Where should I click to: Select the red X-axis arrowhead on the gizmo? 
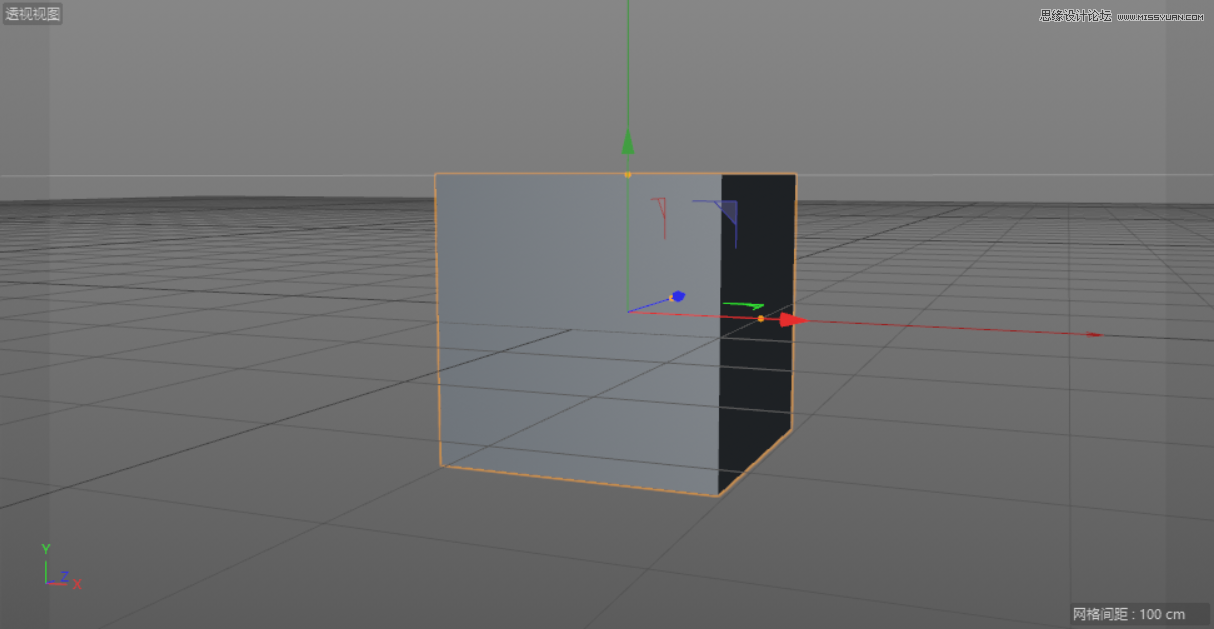click(789, 319)
